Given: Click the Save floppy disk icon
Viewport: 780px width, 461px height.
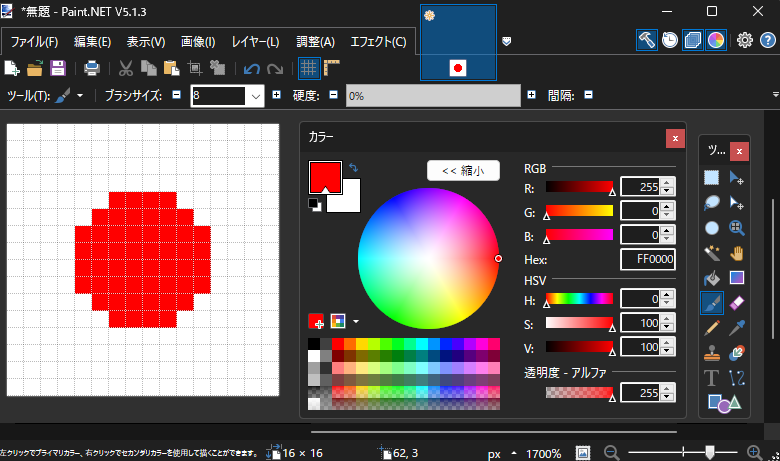Looking at the screenshot, I should pyautogui.click(x=58, y=69).
